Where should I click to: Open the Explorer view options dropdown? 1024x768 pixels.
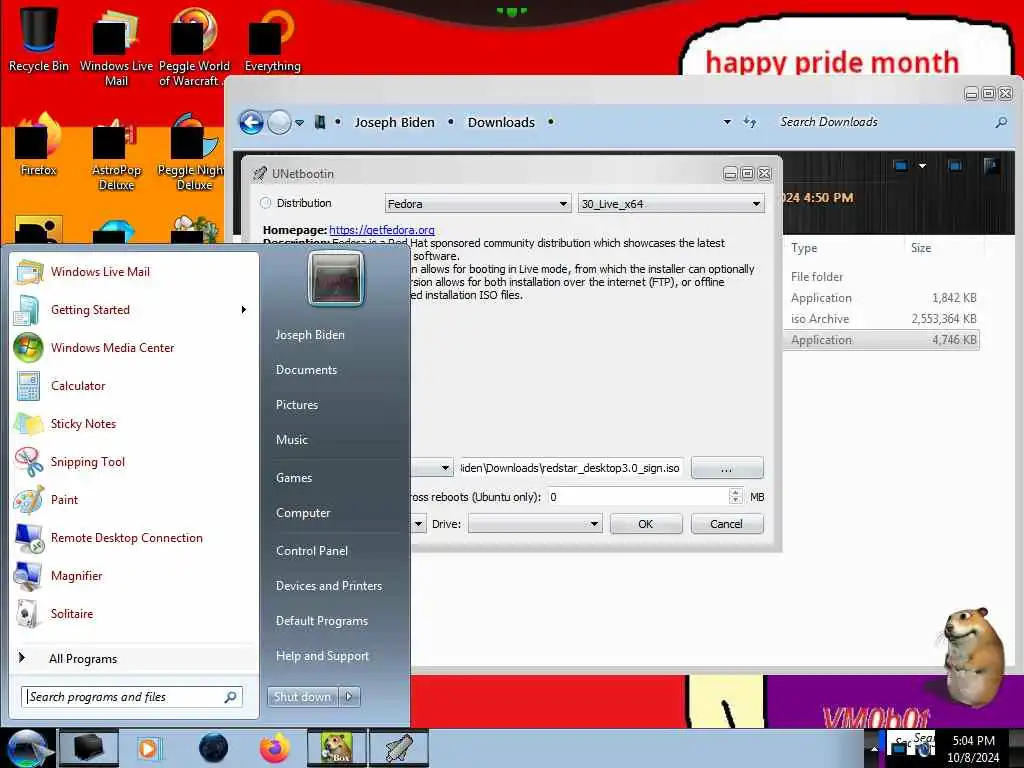(x=922, y=166)
